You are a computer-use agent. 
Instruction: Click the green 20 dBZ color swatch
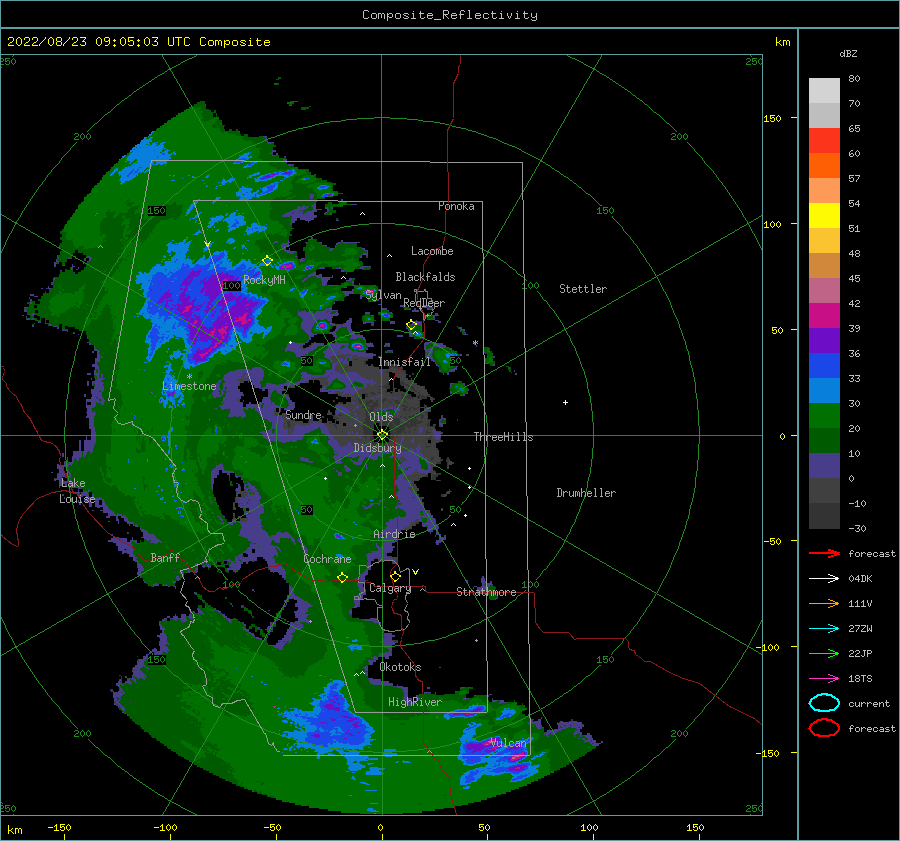coord(824,415)
